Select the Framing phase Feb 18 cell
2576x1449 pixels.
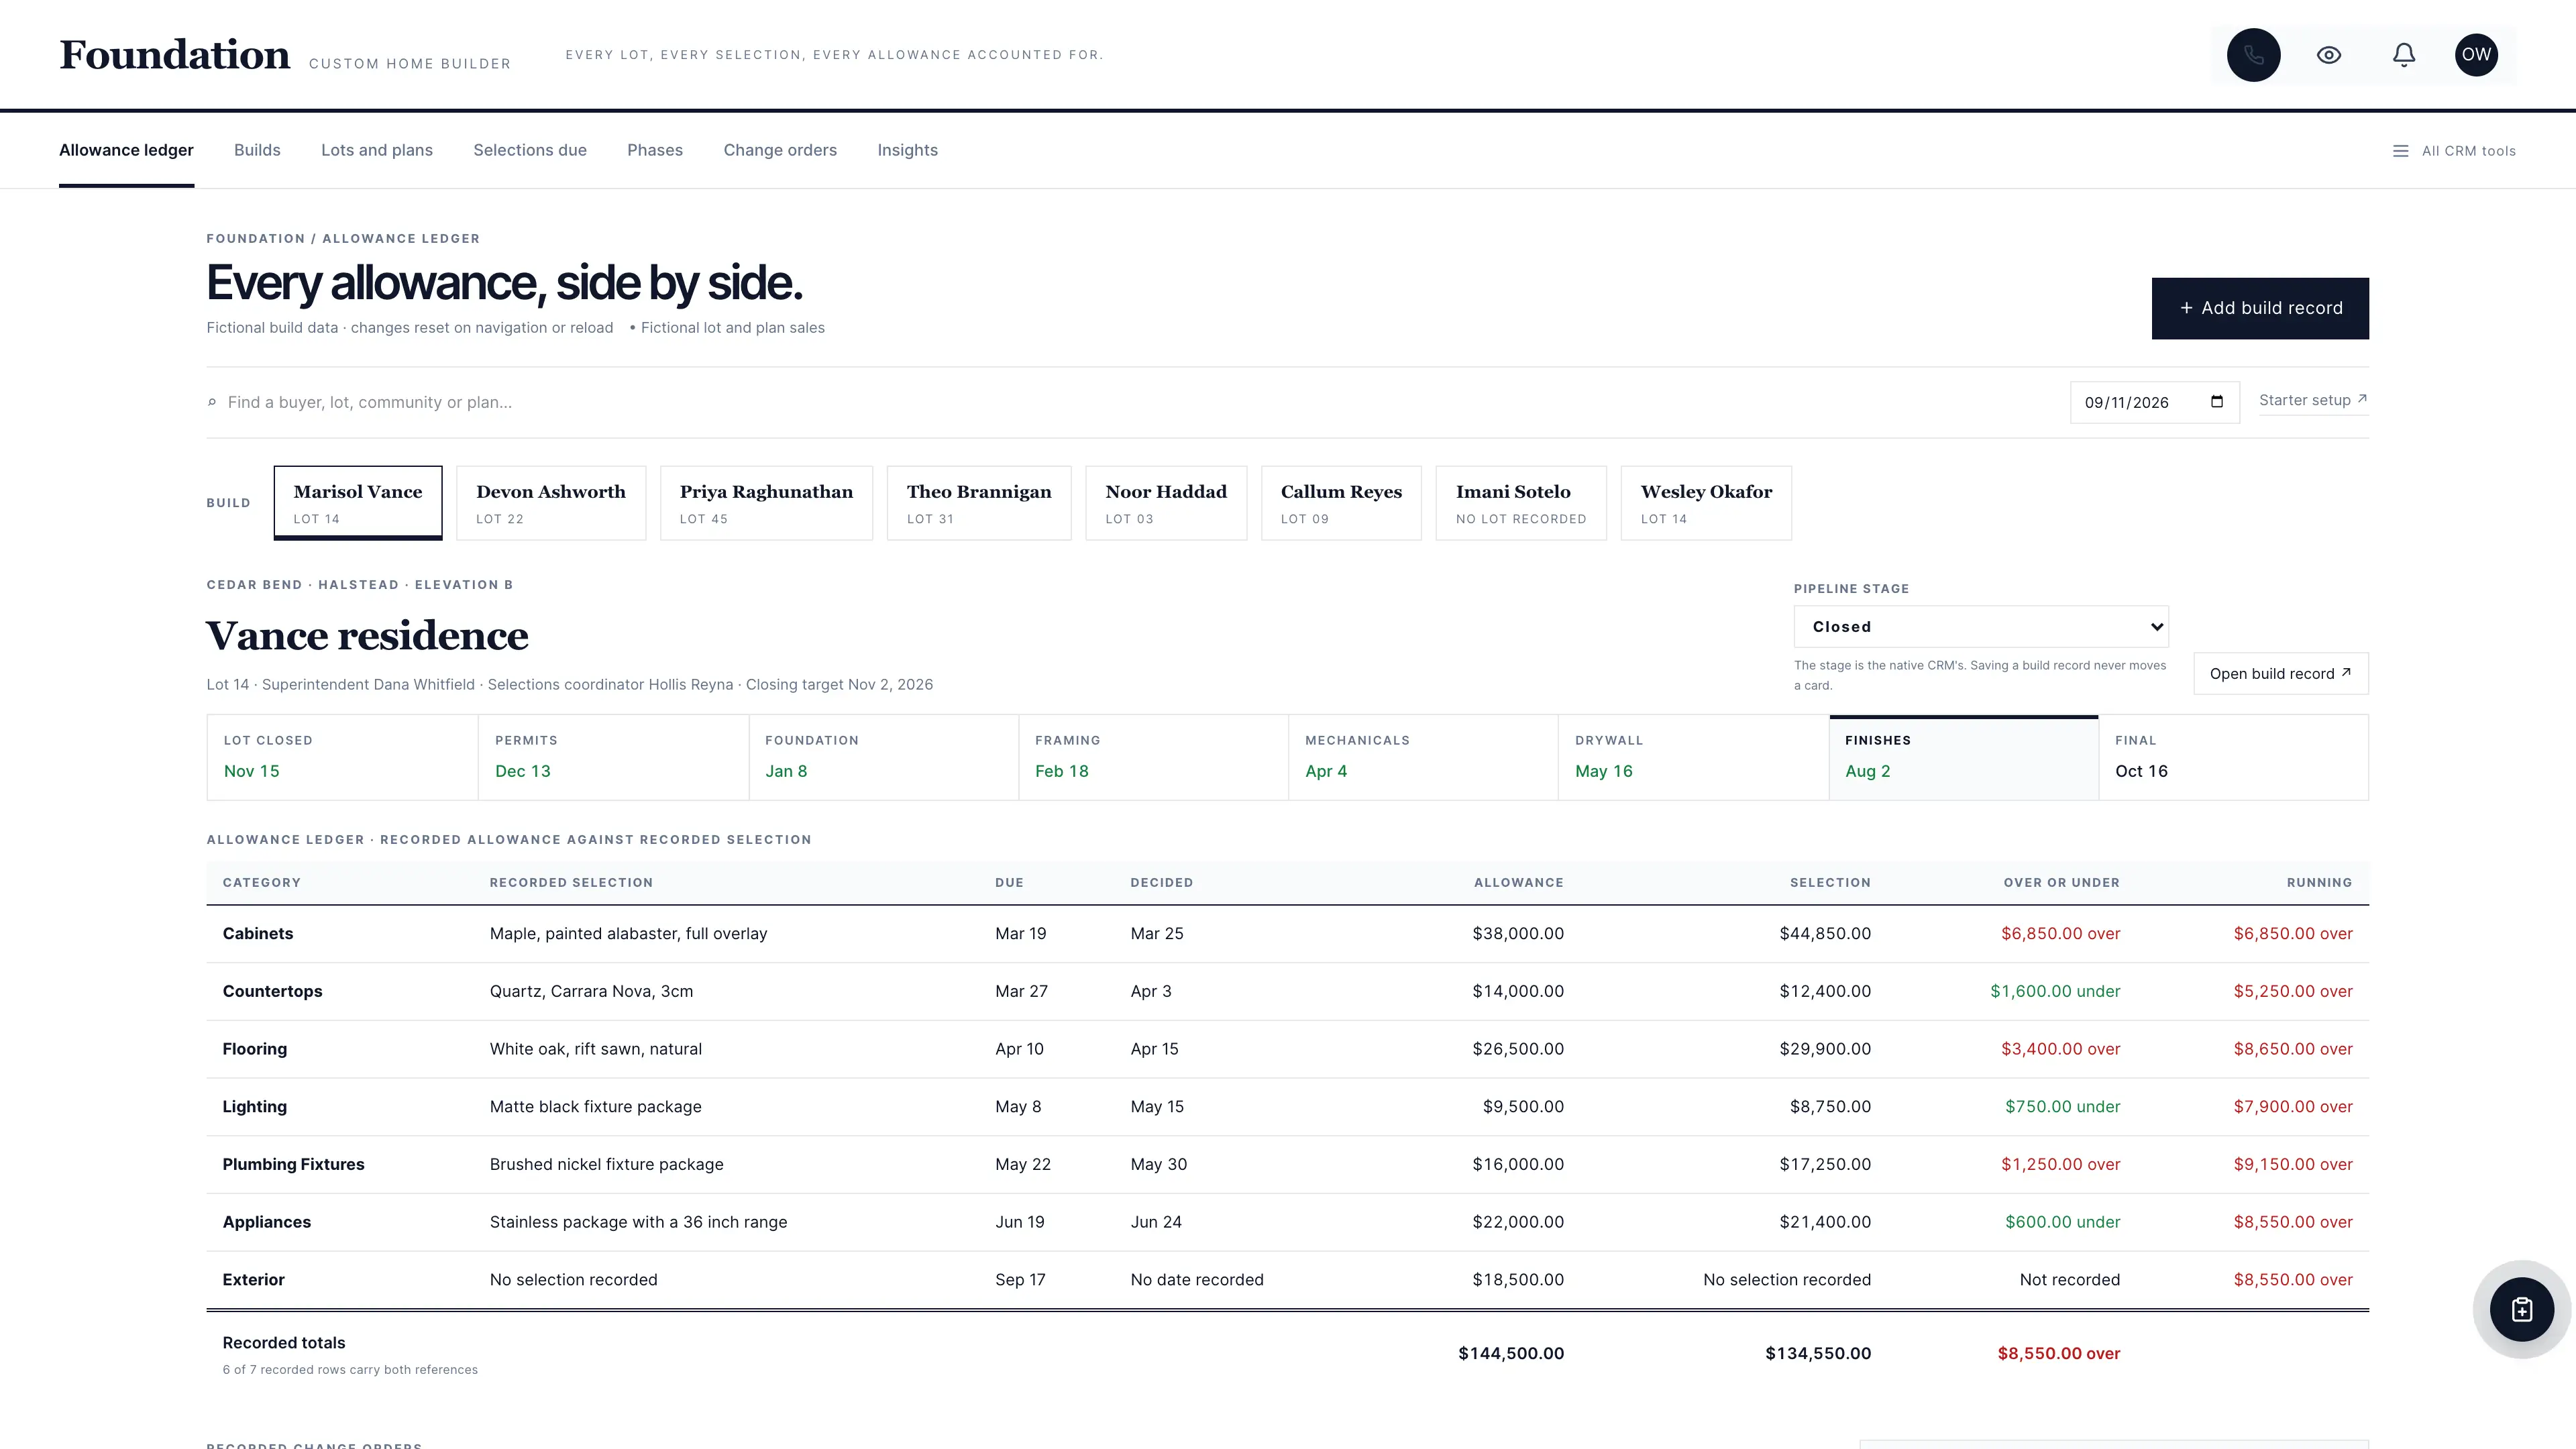[x=1153, y=757]
